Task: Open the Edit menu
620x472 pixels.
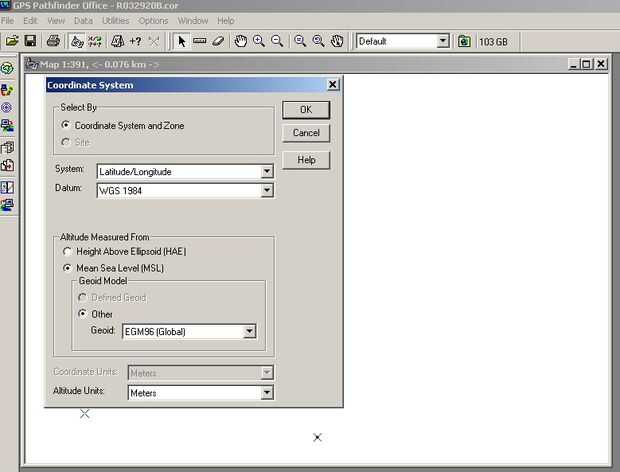Action: (x=30, y=21)
